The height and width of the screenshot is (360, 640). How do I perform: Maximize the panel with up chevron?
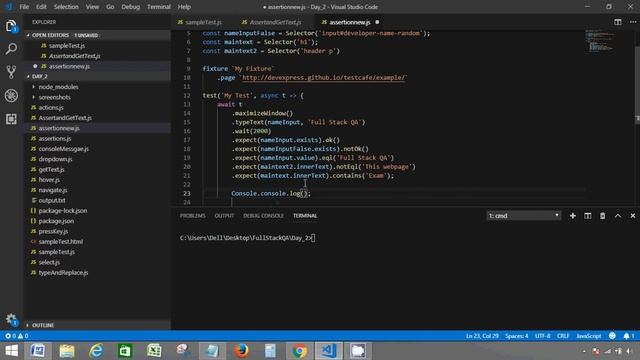[x=618, y=216]
